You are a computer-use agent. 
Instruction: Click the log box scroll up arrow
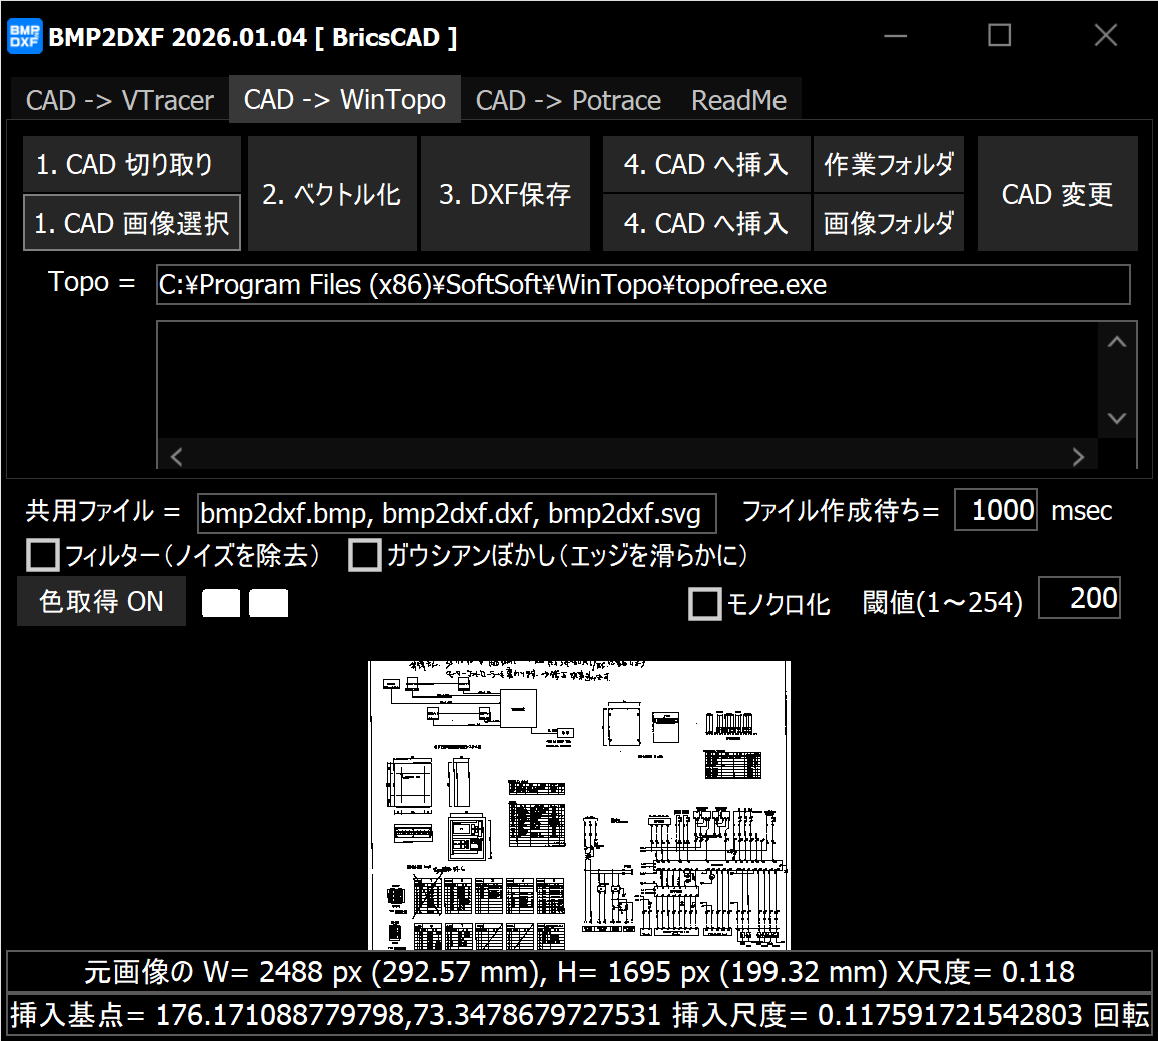(x=1117, y=342)
